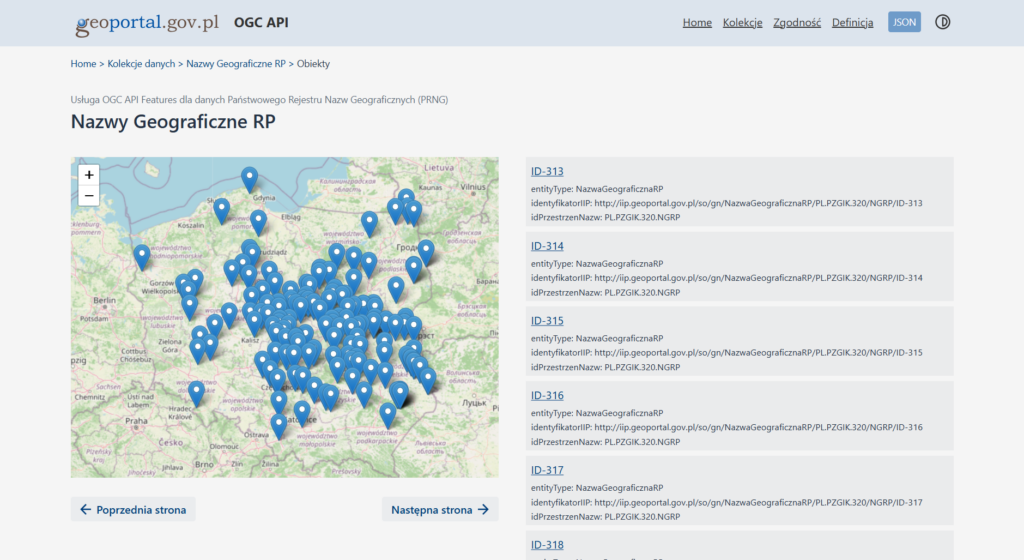This screenshot has width=1024, height=560.
Task: Open the ID-316 feature link
Action: tap(547, 396)
